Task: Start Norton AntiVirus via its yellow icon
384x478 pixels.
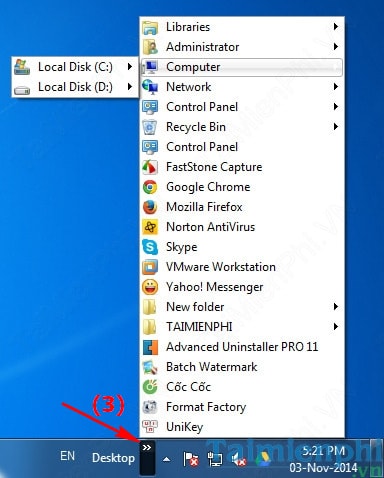Action: click(150, 227)
